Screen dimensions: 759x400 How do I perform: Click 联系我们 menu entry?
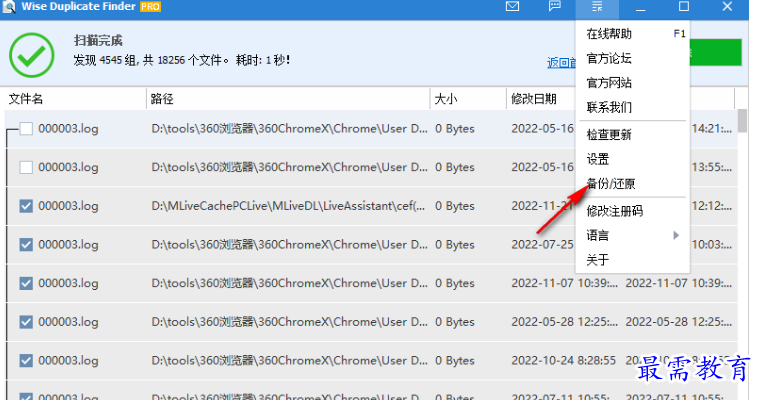click(x=632, y=107)
